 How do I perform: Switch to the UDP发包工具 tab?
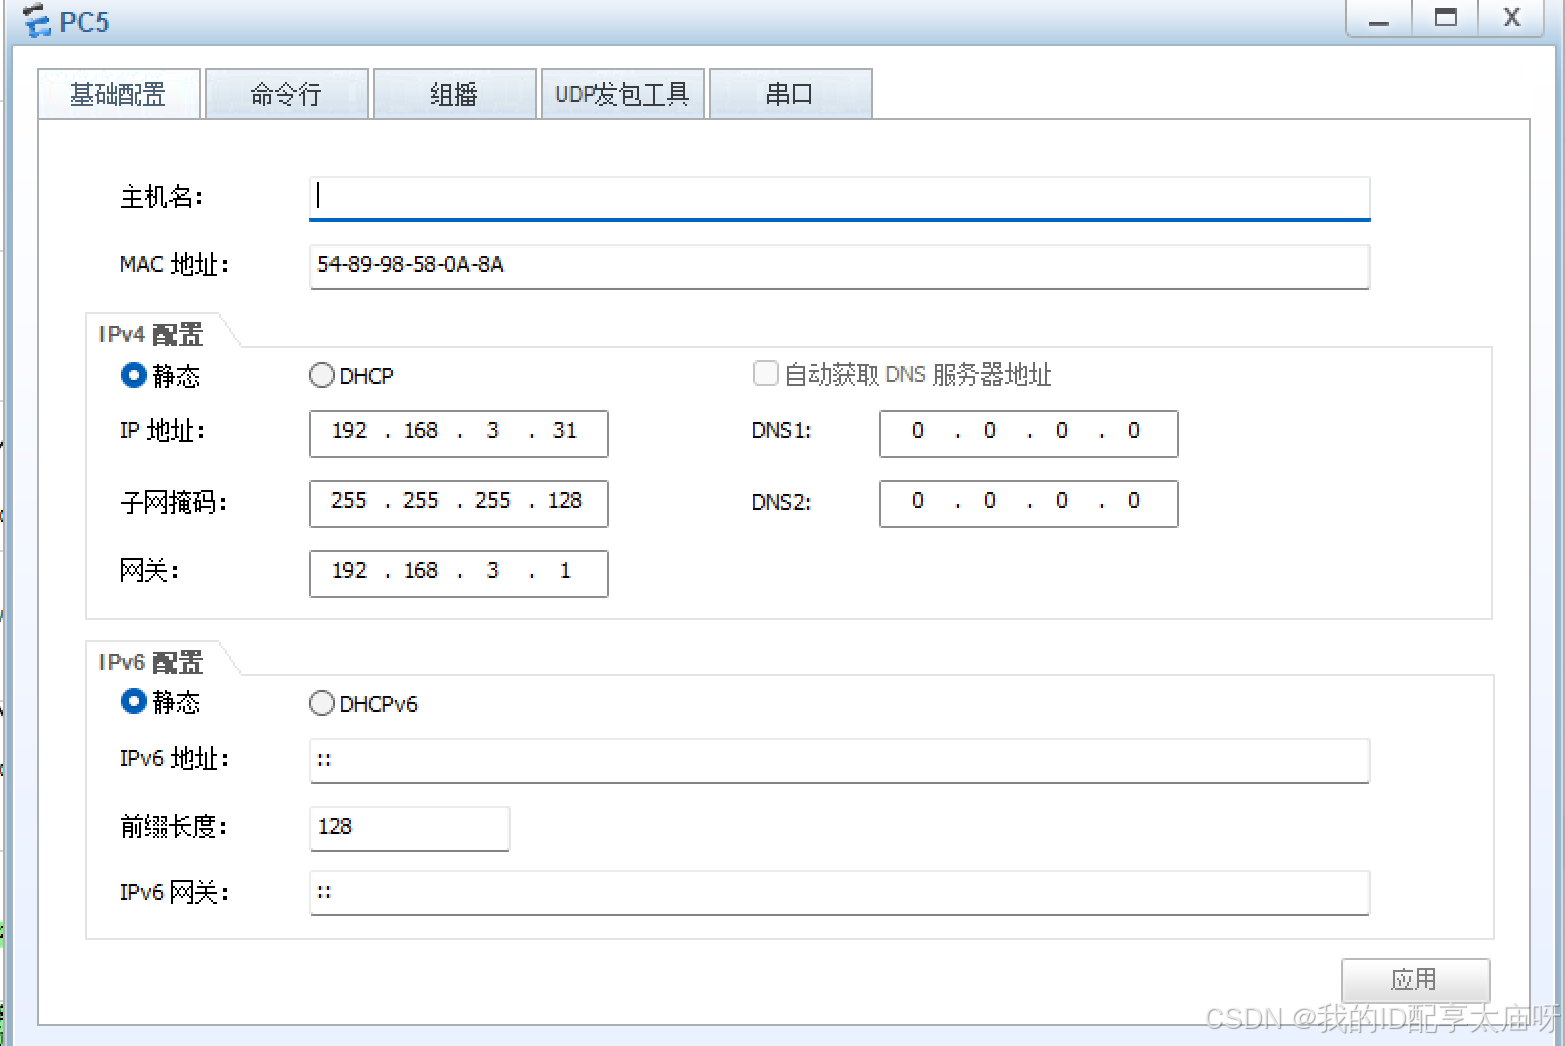[x=623, y=94]
